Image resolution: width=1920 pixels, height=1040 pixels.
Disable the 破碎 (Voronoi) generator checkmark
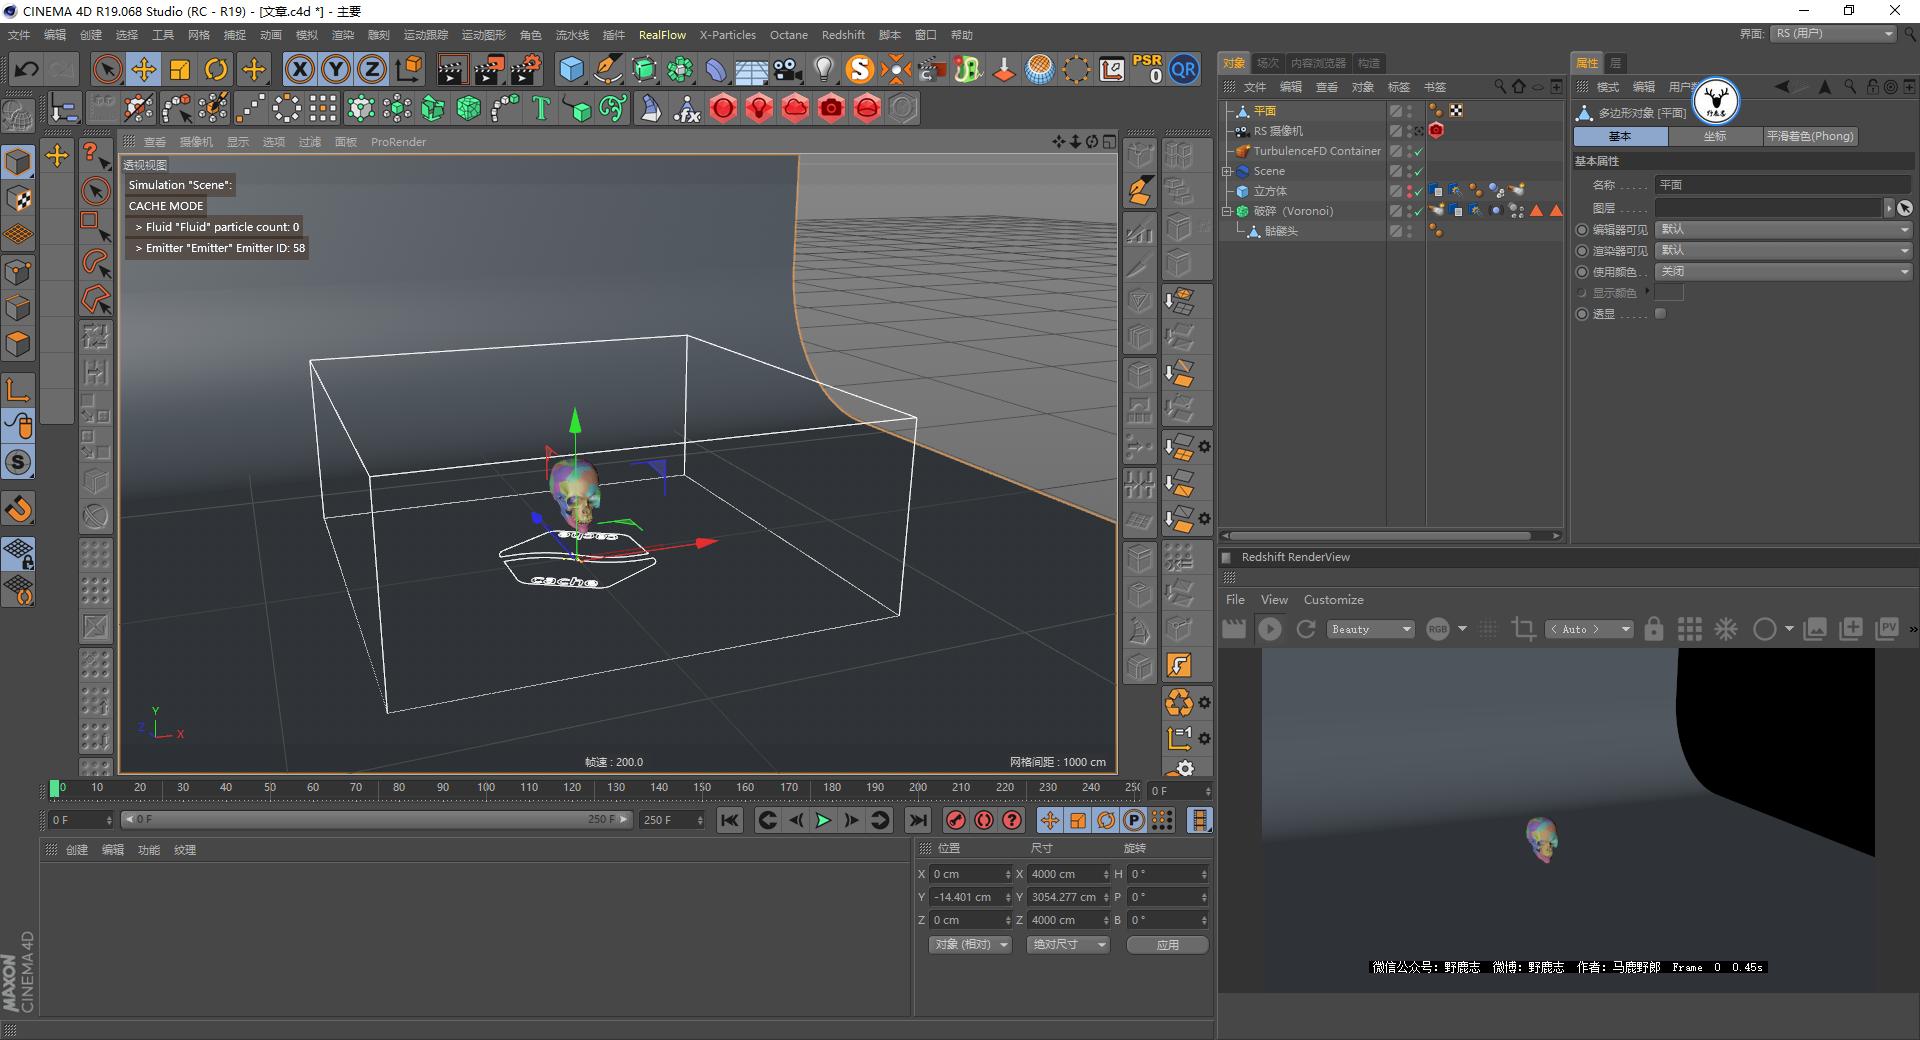pos(1418,211)
